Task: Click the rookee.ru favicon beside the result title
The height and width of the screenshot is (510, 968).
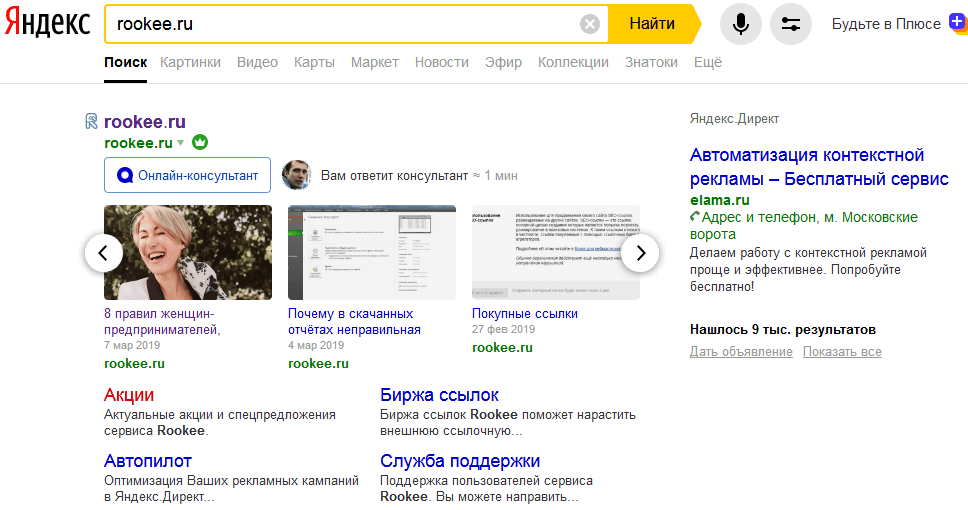Action: (91, 121)
